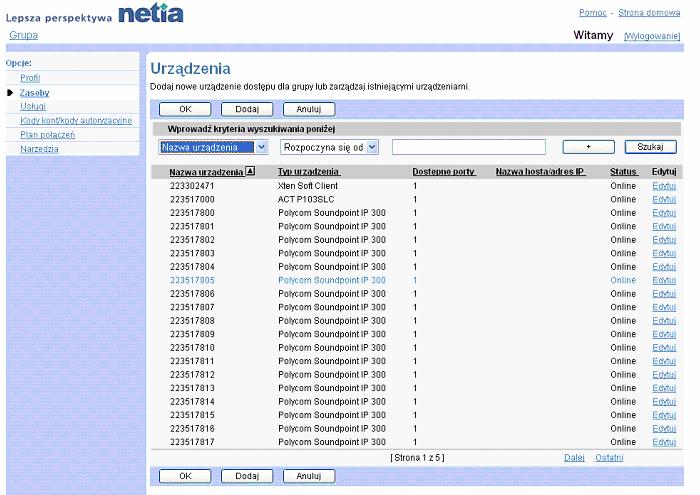Click the top Dodaj button
Image resolution: width=700 pixels, height=495 pixels.
[247, 109]
